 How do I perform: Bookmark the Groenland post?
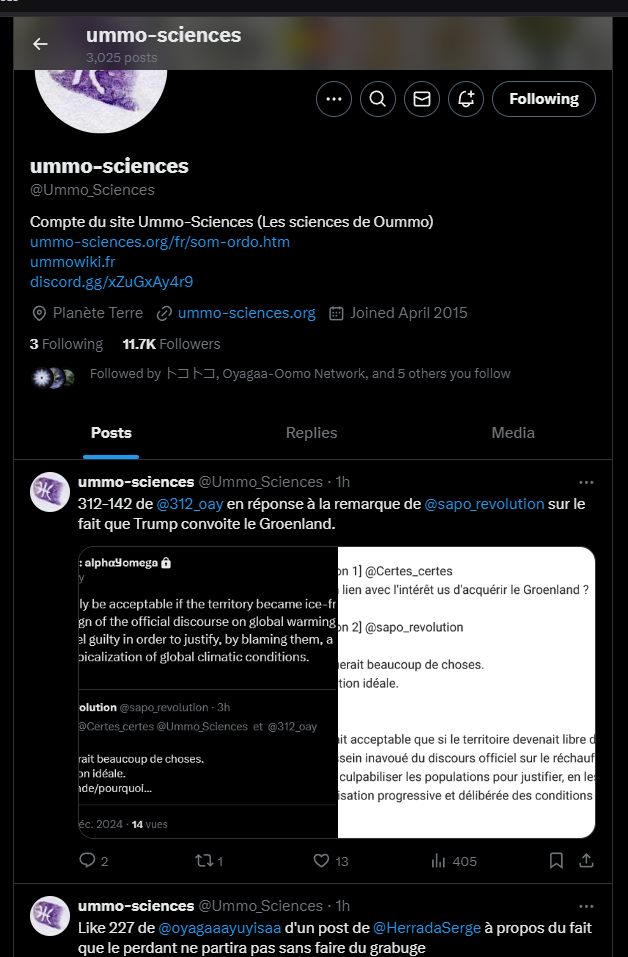(557, 860)
